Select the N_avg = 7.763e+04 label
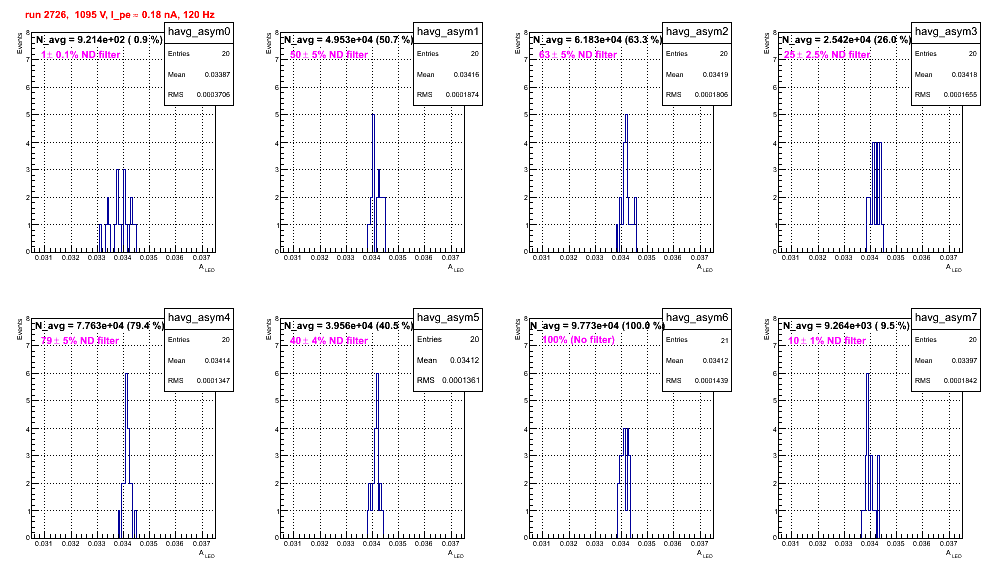The image size is (996, 572). point(99,326)
